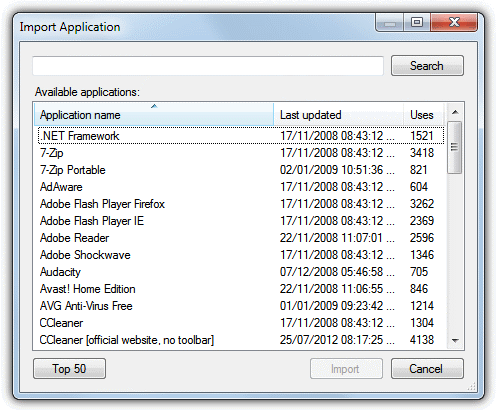The height and width of the screenshot is (411, 497).
Task: Click the vertical scrollbar thumb
Action: [x=454, y=147]
